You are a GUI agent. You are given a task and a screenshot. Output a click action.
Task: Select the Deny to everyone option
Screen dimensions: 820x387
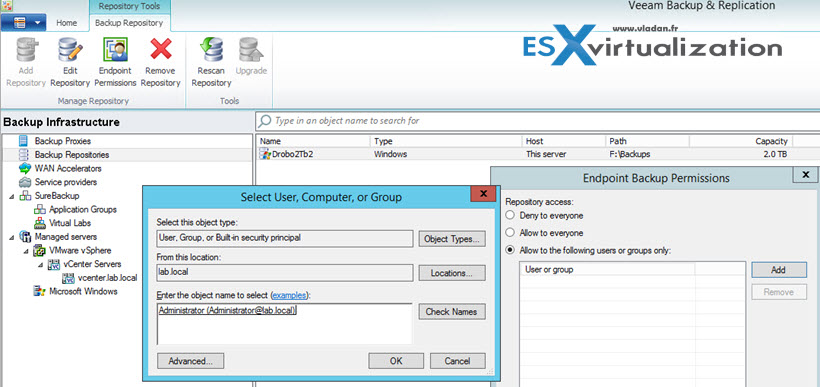point(510,215)
